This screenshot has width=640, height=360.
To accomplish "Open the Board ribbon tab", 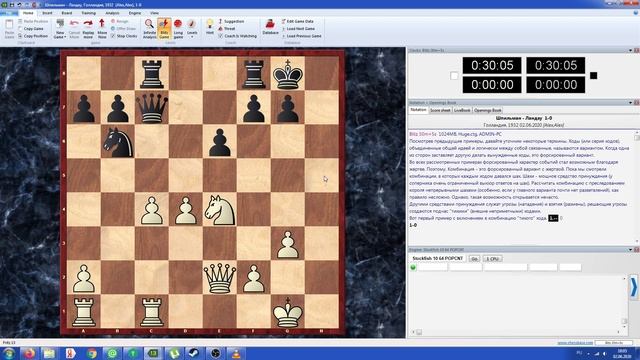I will (67, 13).
